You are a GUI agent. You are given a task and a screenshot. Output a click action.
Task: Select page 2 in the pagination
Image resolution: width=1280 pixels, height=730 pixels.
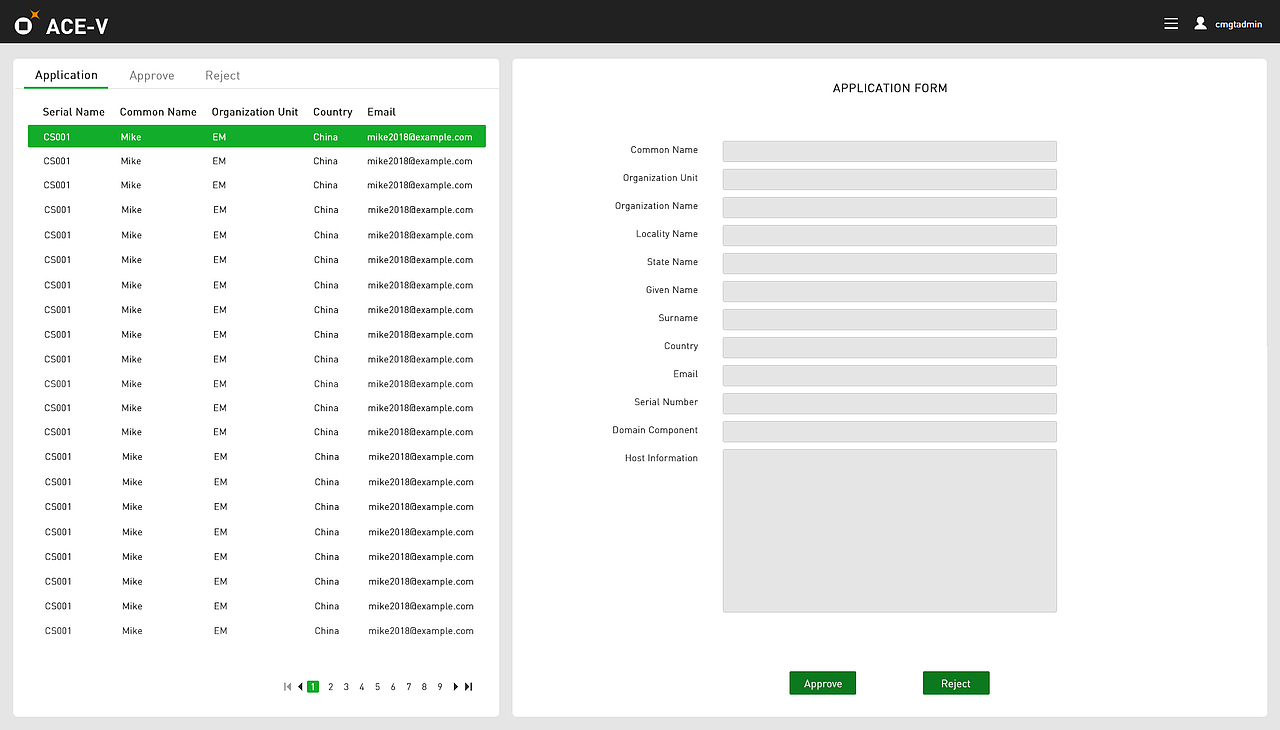[330, 686]
